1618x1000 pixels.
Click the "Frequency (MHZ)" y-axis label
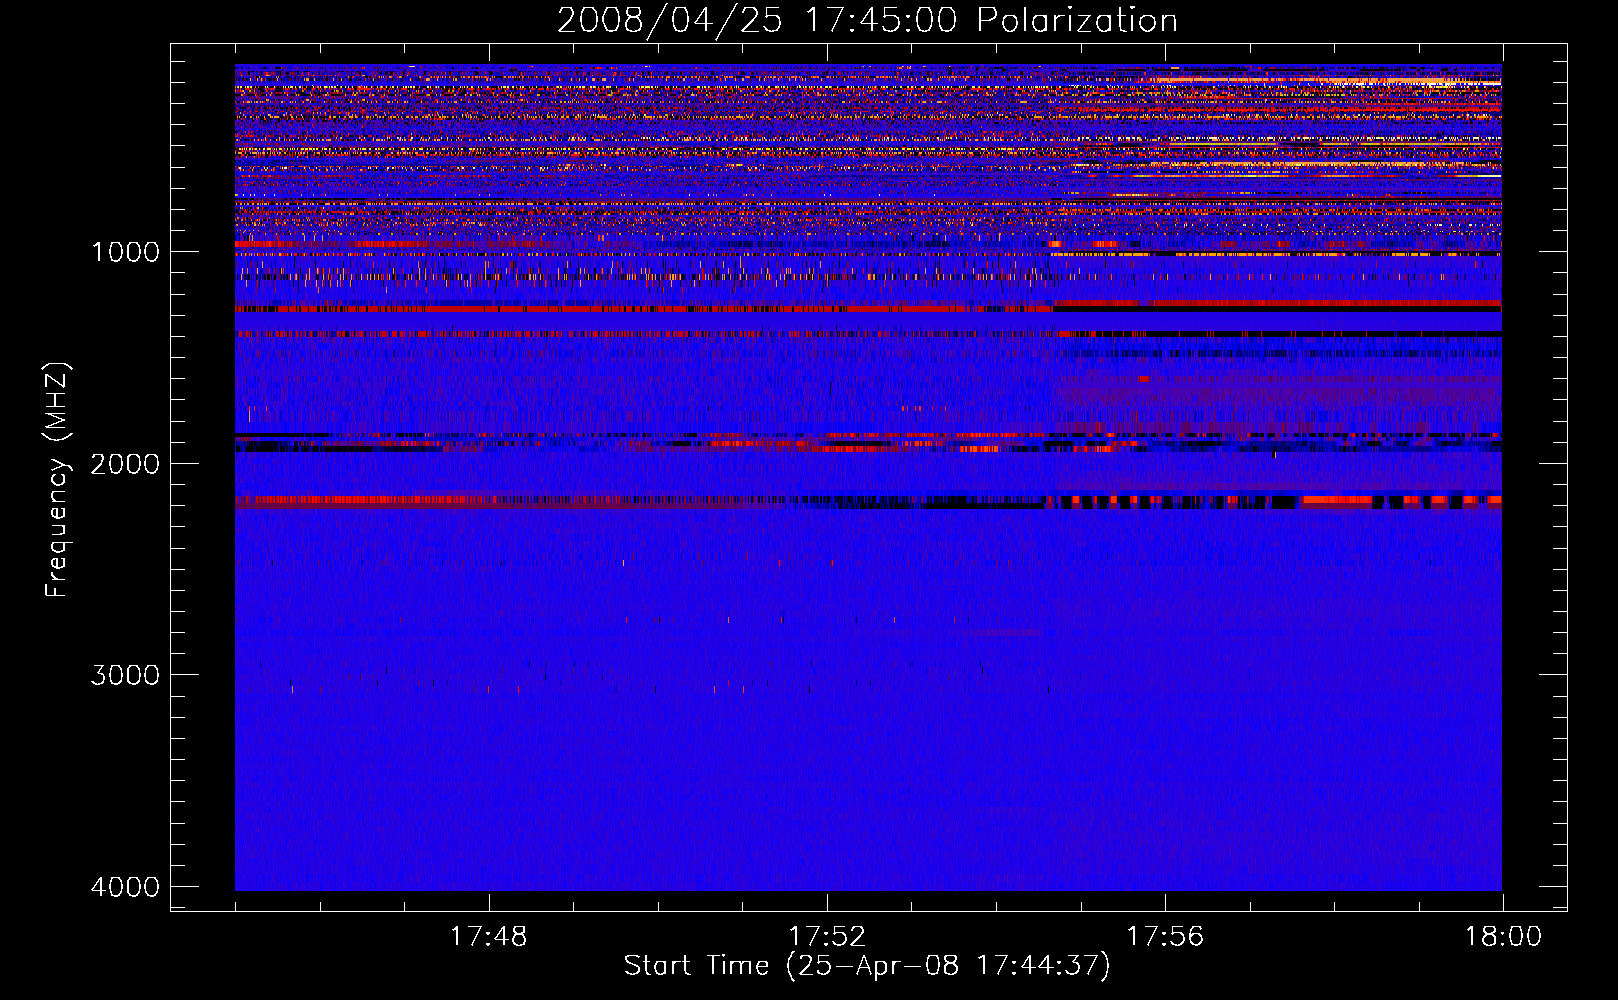[x=57, y=479]
